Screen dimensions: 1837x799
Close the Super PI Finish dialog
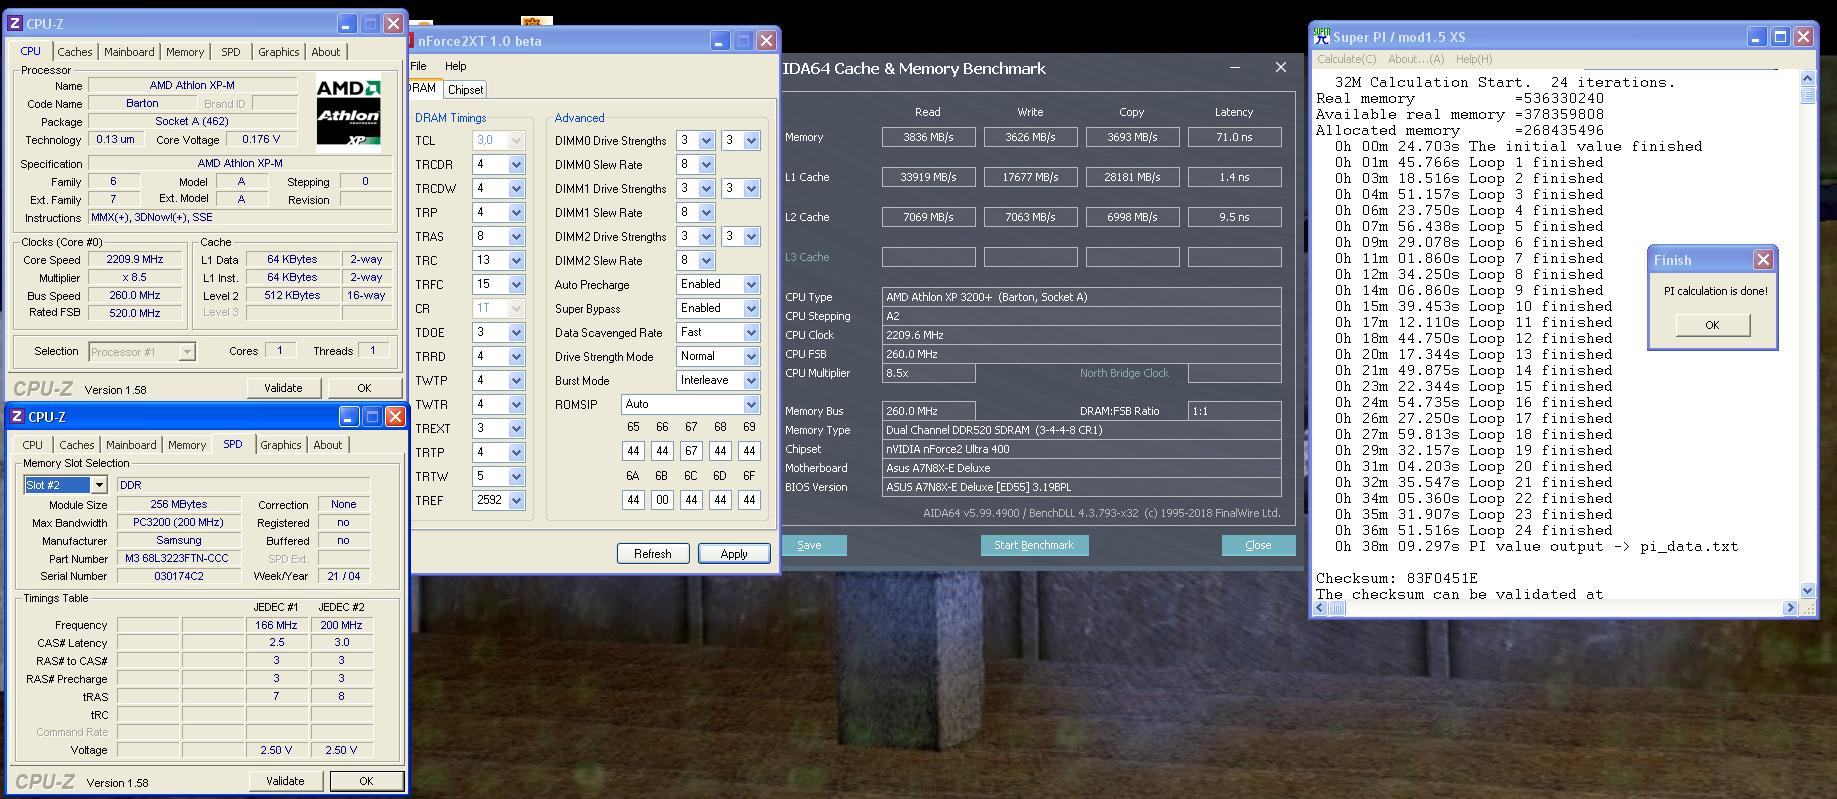(1763, 260)
